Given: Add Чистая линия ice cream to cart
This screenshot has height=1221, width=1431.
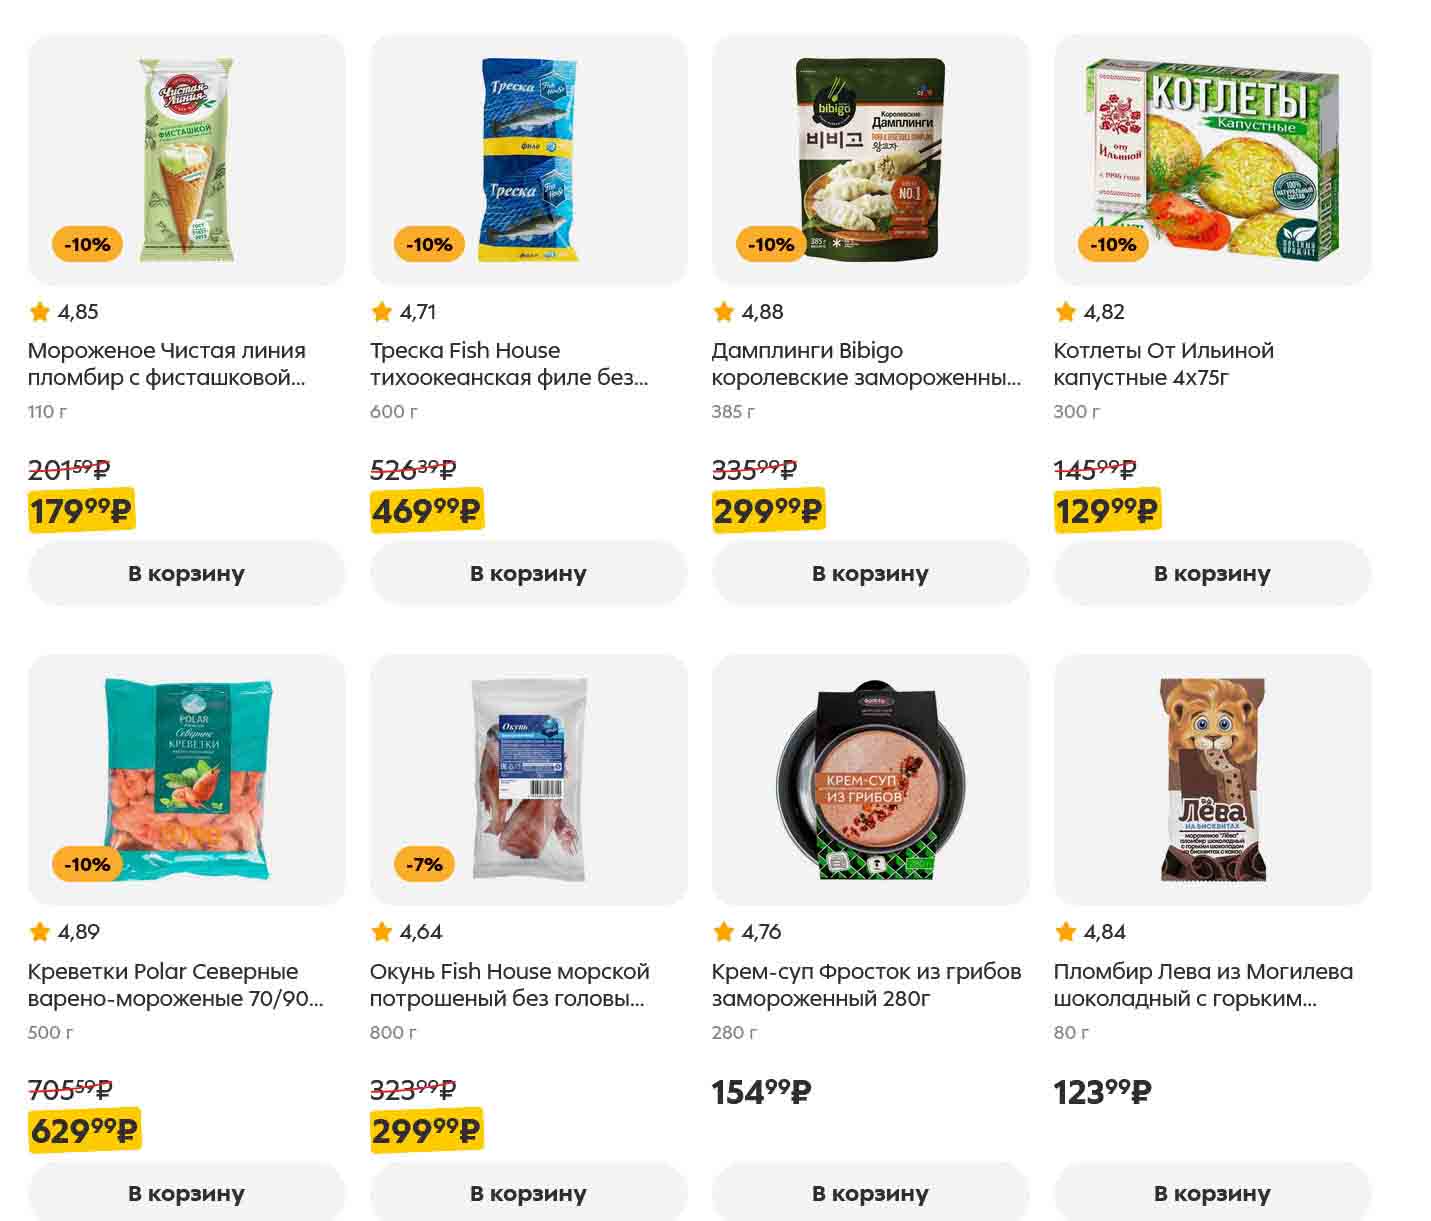Looking at the screenshot, I should tap(186, 574).
